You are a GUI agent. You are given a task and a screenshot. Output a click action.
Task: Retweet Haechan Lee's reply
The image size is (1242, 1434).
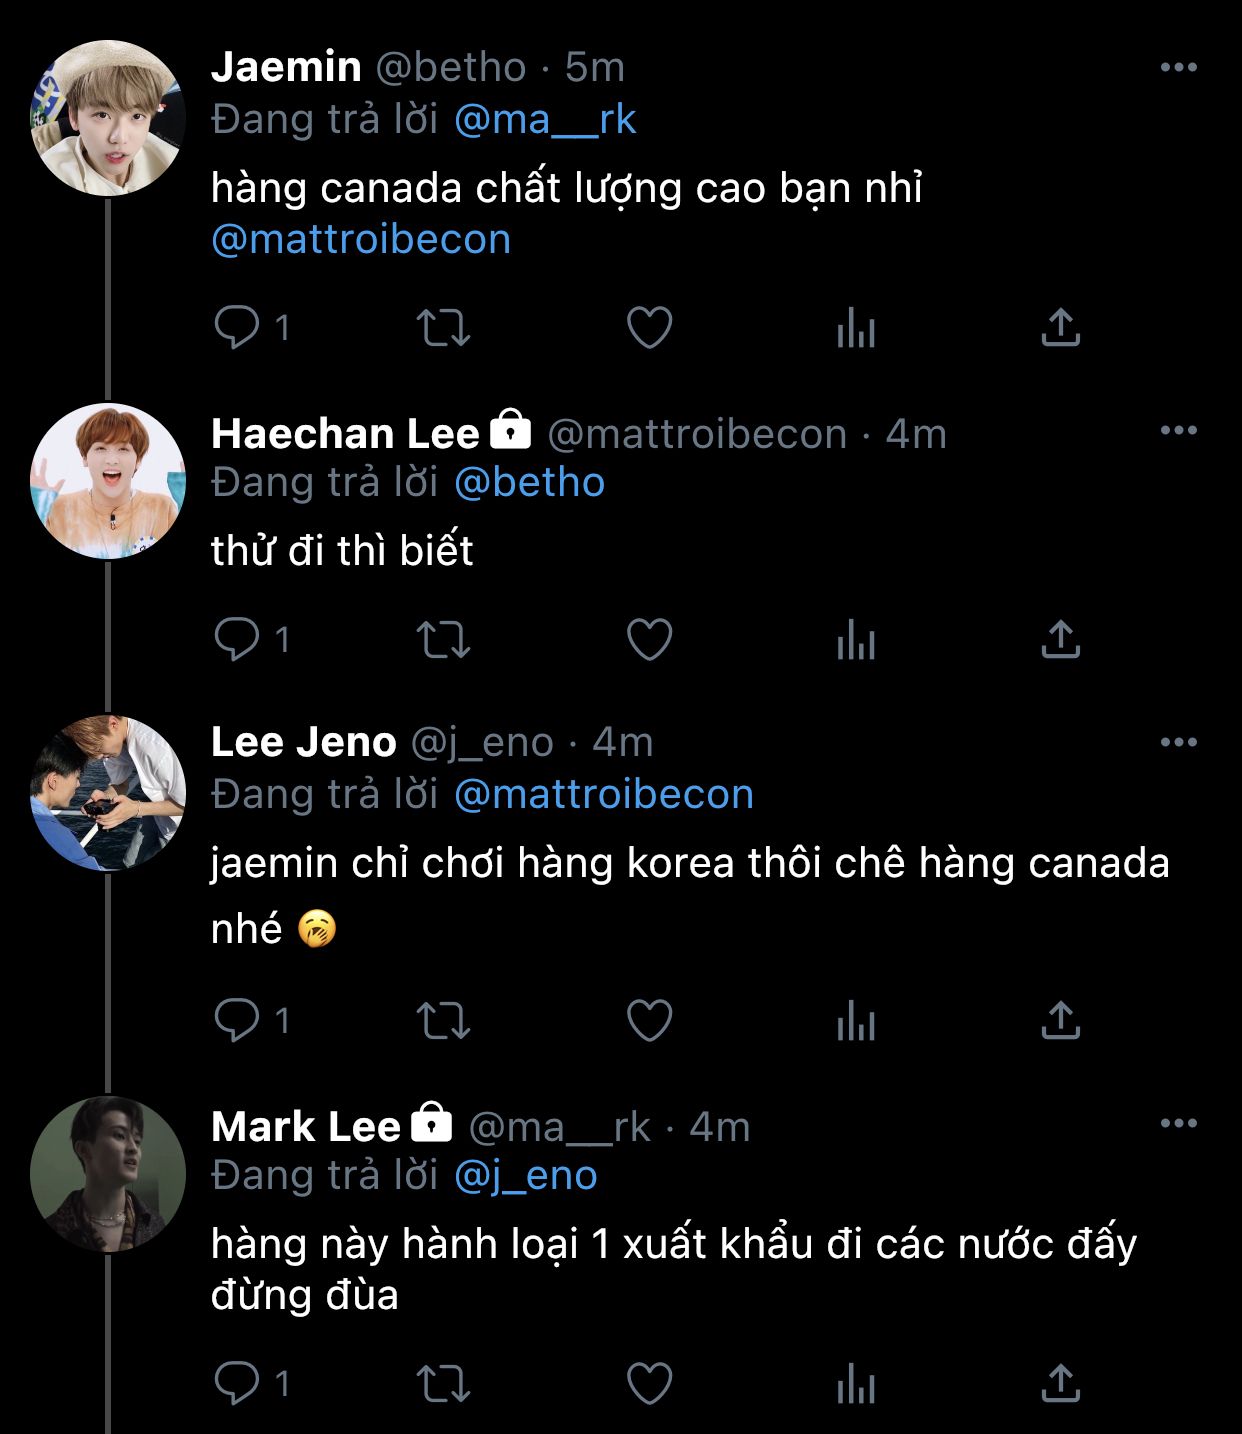pyautogui.click(x=442, y=639)
